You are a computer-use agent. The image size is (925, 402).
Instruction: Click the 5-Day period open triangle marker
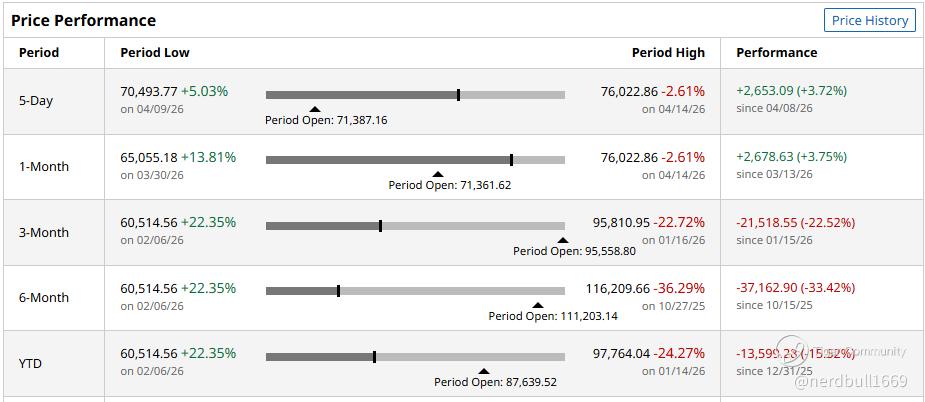click(x=315, y=109)
